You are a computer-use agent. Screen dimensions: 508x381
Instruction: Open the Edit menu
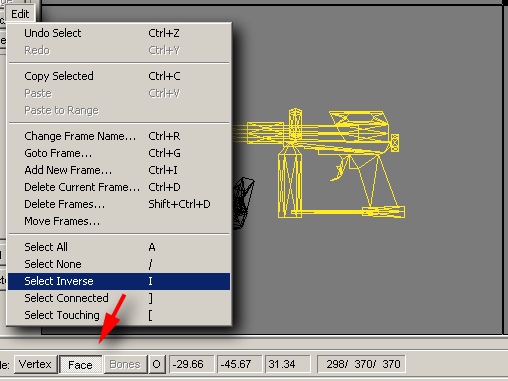pyautogui.click(x=20, y=14)
